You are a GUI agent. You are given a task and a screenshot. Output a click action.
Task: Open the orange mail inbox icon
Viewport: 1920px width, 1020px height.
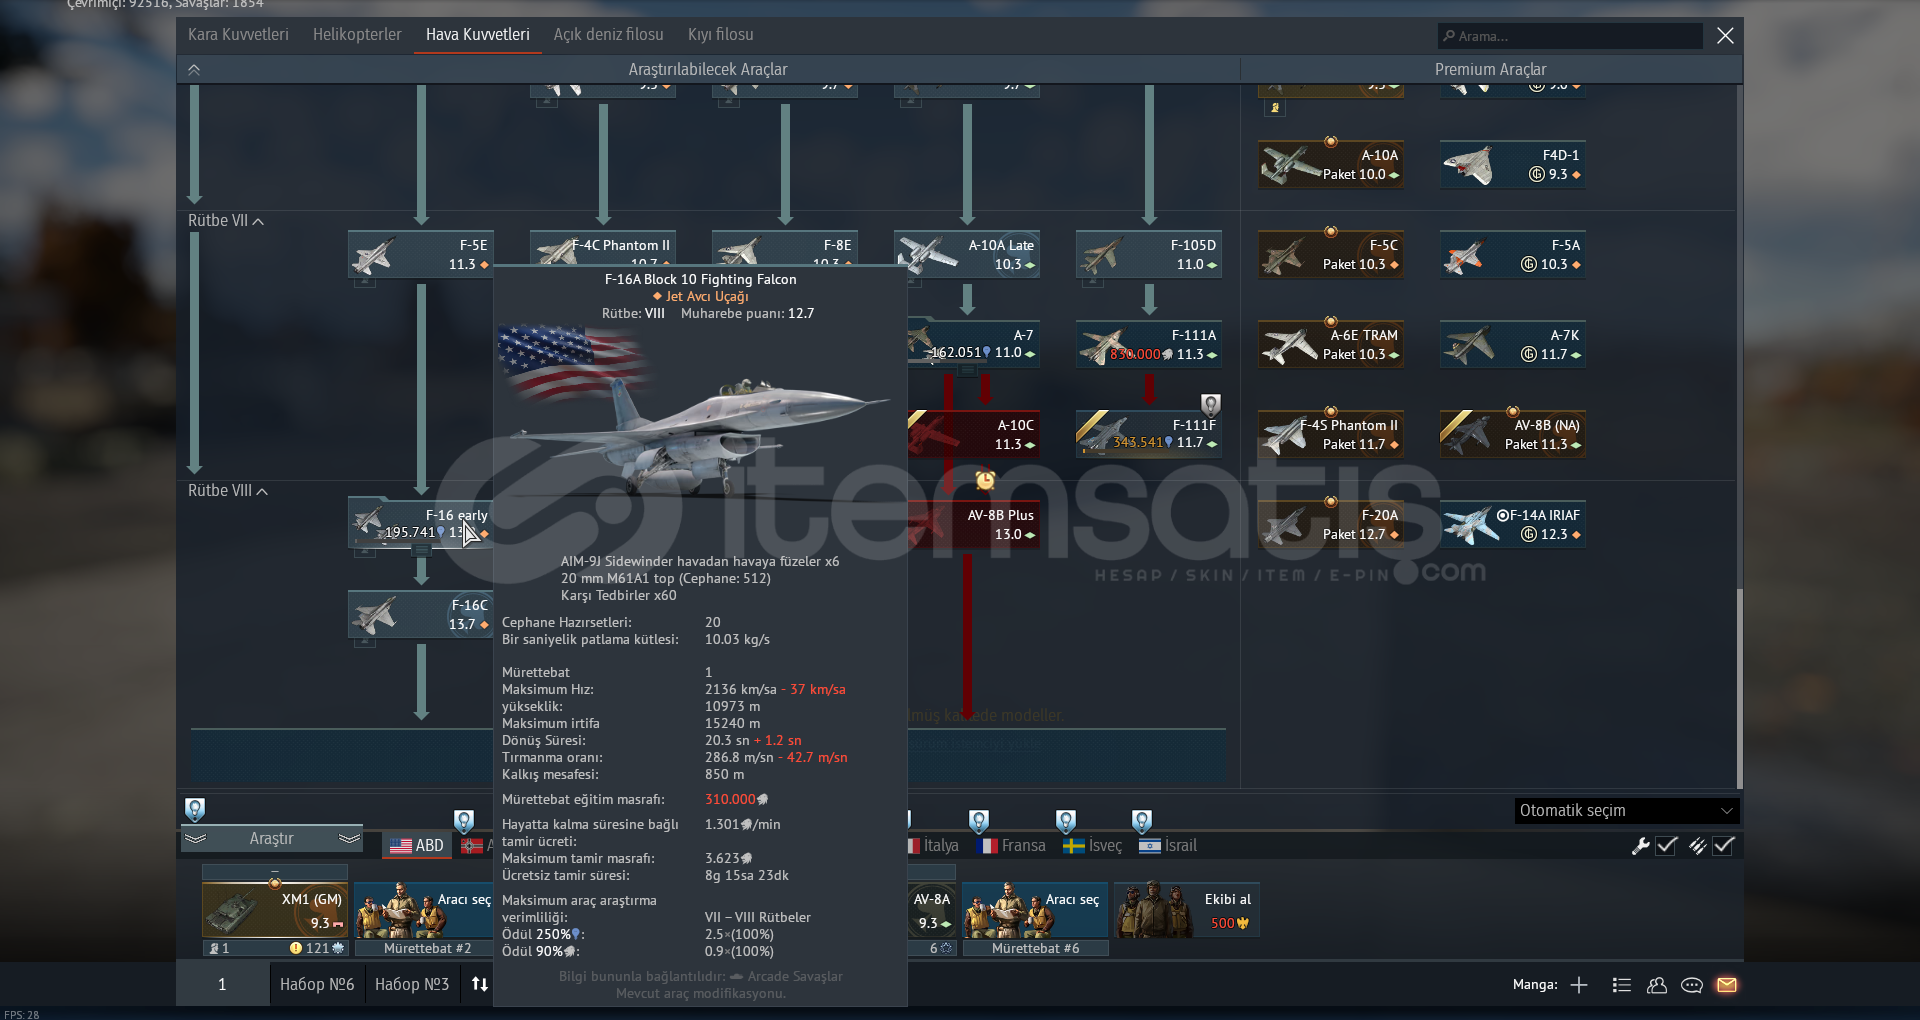pyautogui.click(x=1727, y=985)
